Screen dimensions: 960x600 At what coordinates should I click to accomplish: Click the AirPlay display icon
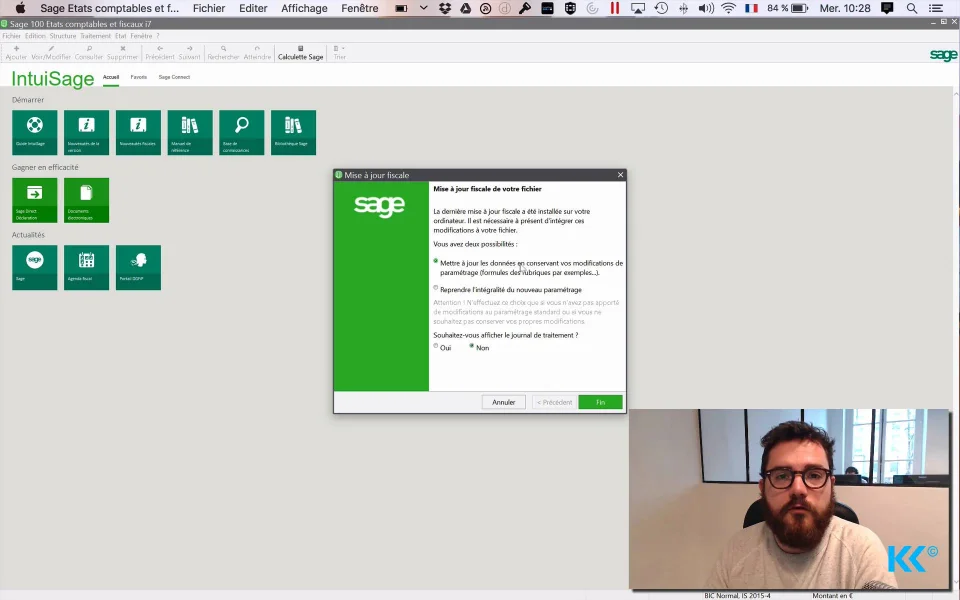point(638,9)
